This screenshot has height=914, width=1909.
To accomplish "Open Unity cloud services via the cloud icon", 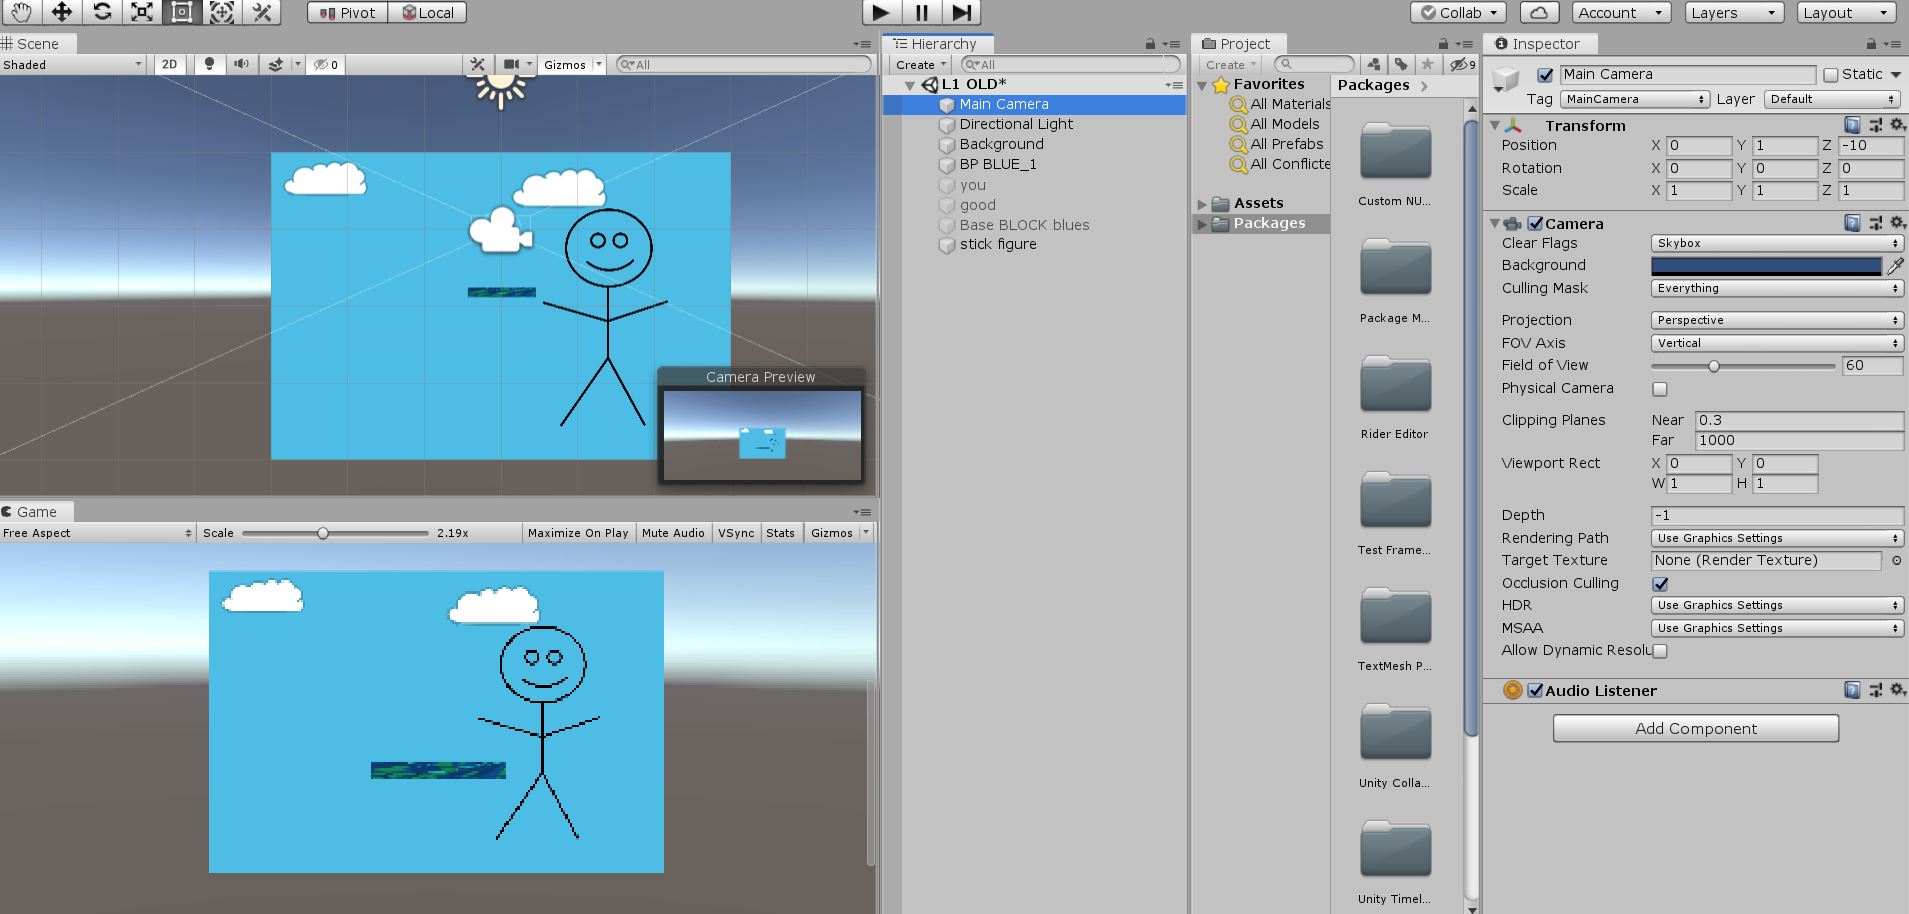I will click(x=1538, y=12).
